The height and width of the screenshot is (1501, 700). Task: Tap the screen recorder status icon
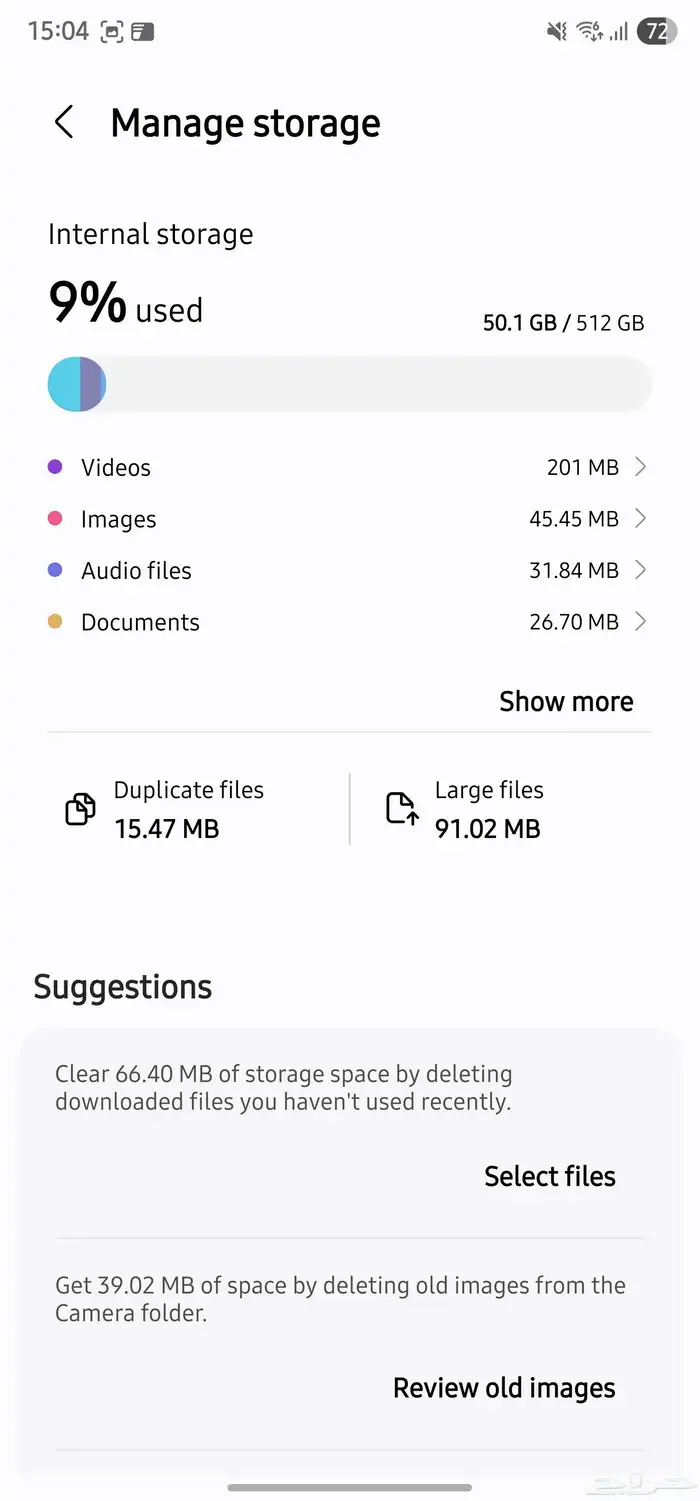click(x=112, y=32)
